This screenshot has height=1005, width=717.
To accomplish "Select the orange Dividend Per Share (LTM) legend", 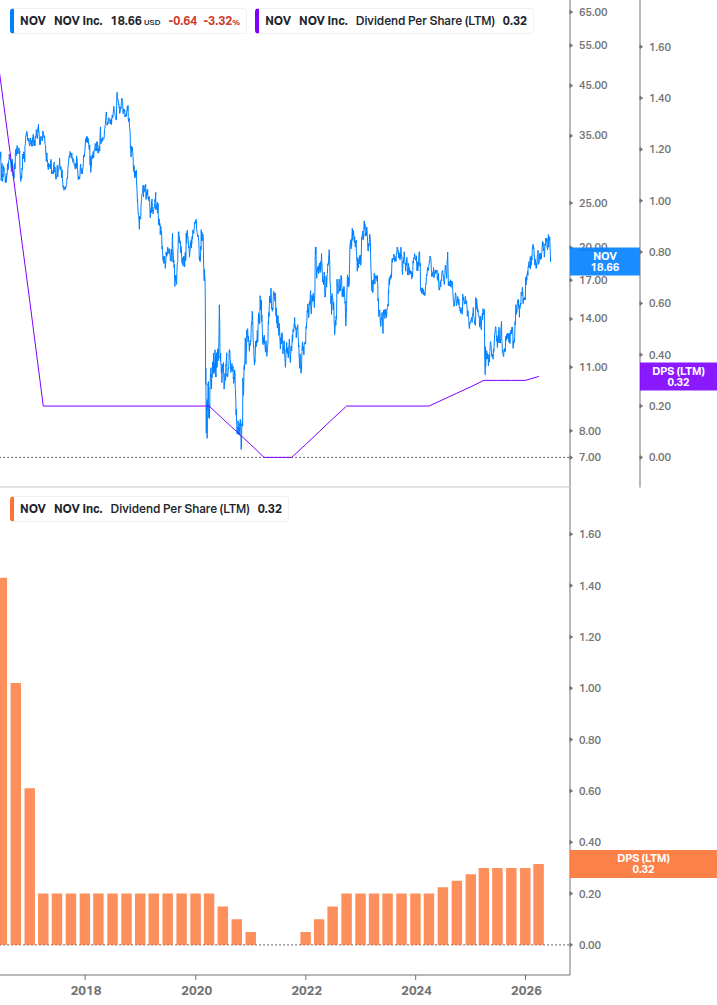I will pos(149,509).
